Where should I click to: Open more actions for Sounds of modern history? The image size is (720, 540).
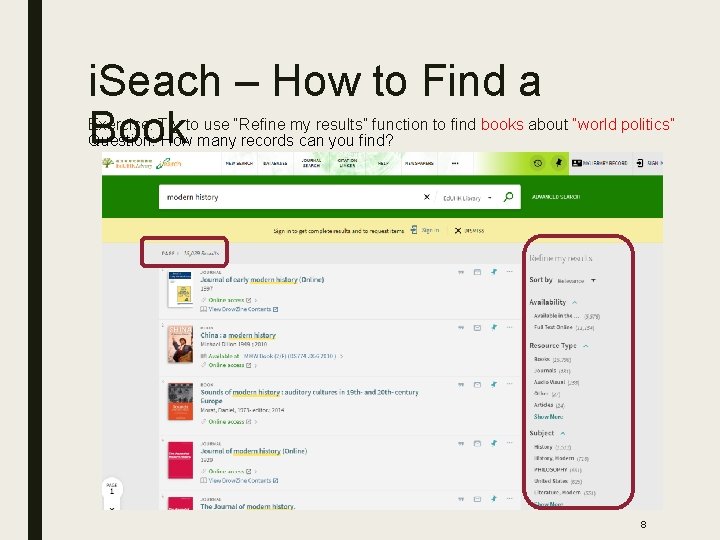tap(509, 384)
